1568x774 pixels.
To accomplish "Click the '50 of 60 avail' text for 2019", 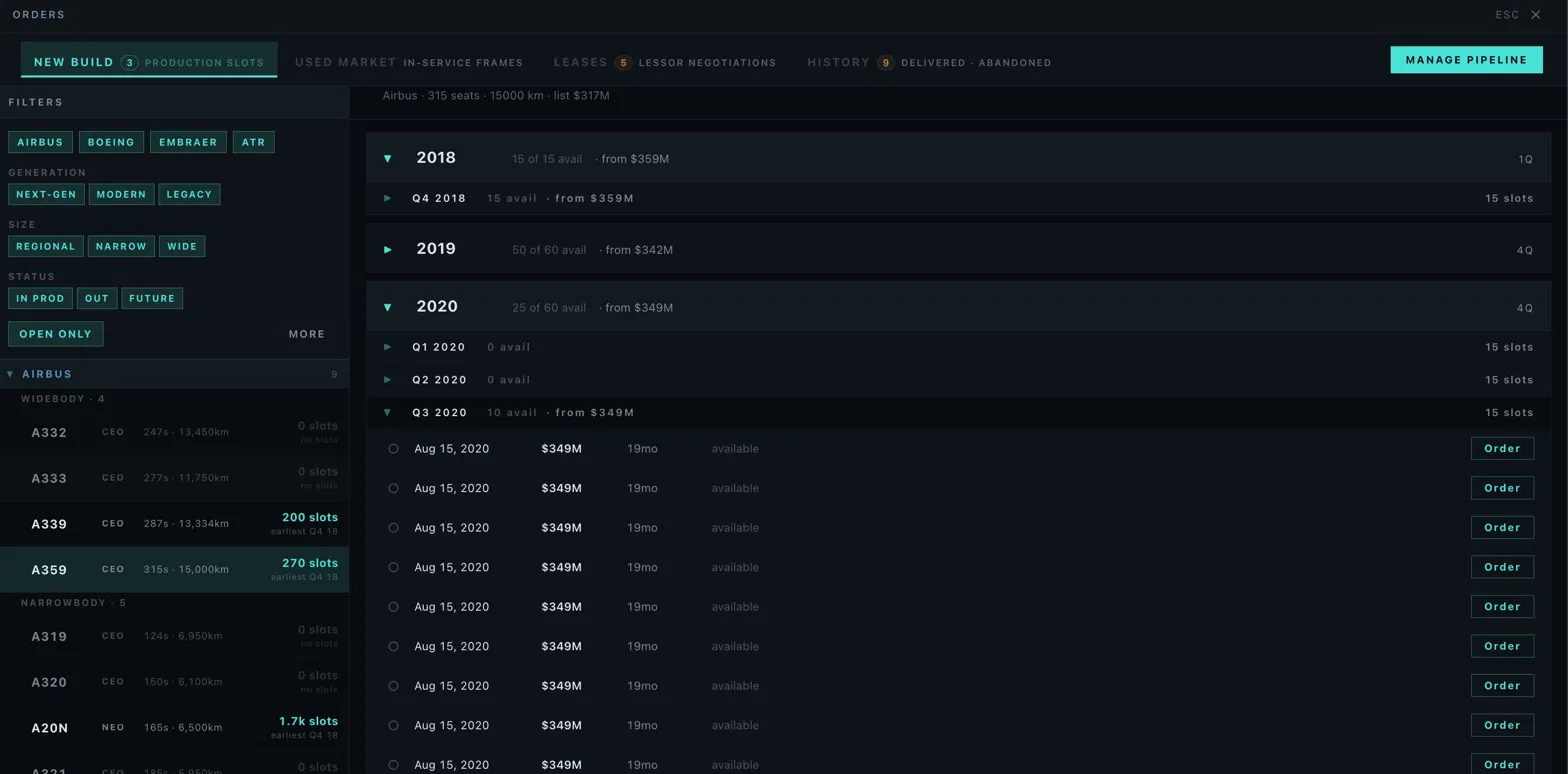I will [549, 250].
